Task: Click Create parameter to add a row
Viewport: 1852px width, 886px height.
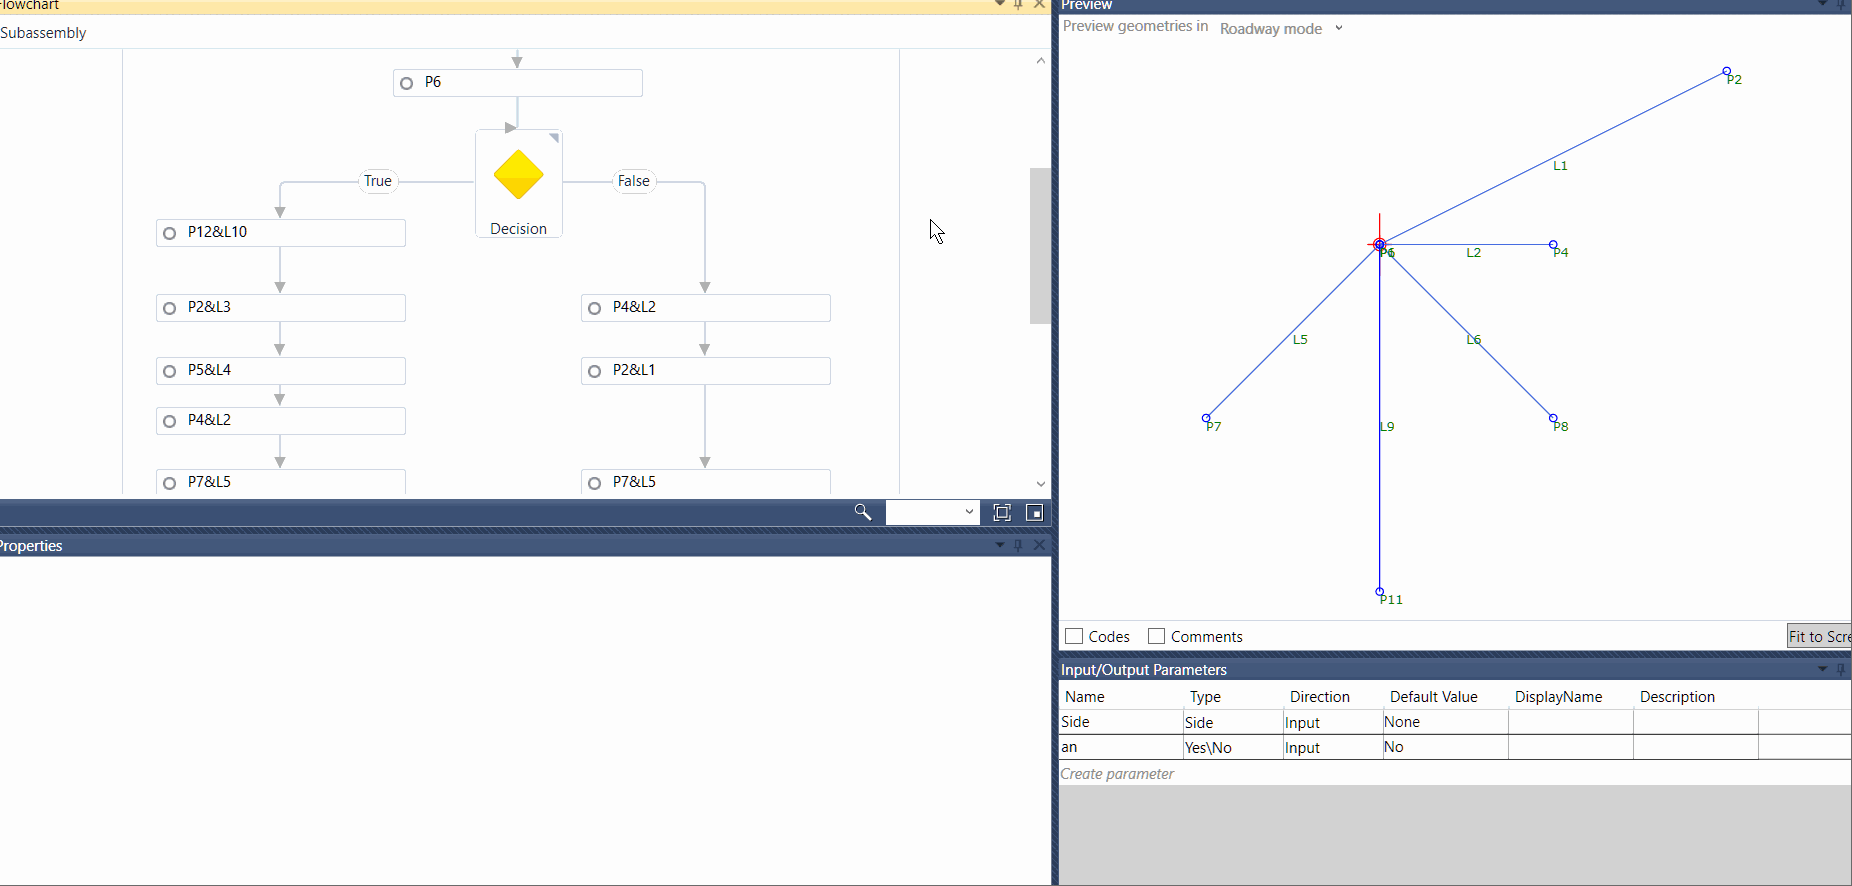Action: click(1117, 773)
